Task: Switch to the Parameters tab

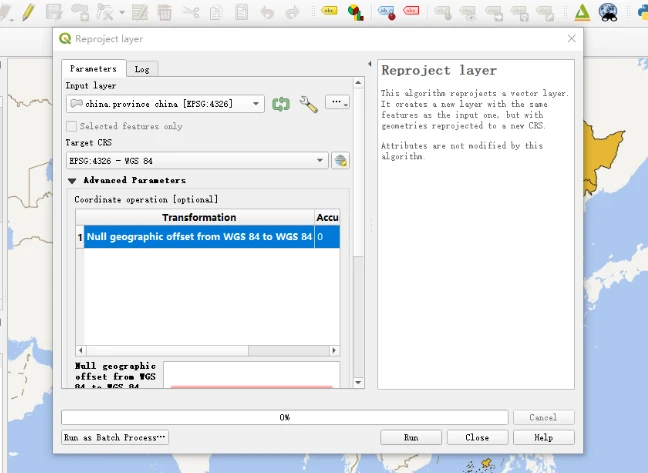Action: tap(93, 69)
